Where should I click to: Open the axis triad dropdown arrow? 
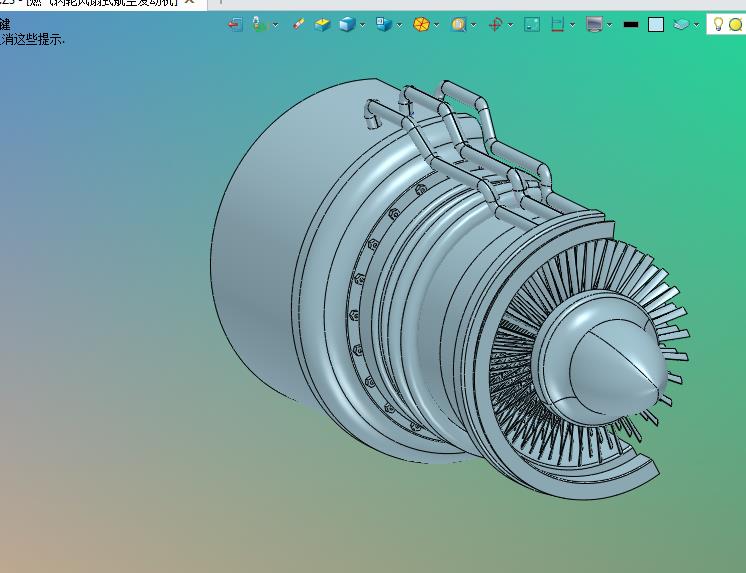pos(510,25)
